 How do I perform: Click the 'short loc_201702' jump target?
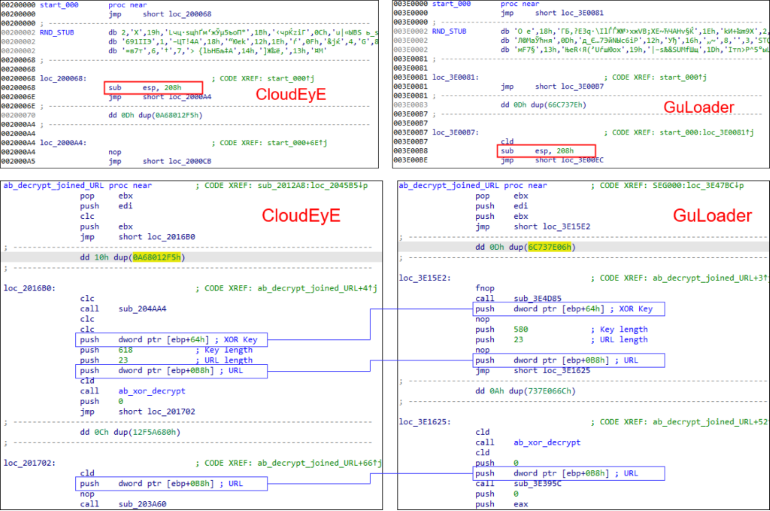coord(157,411)
